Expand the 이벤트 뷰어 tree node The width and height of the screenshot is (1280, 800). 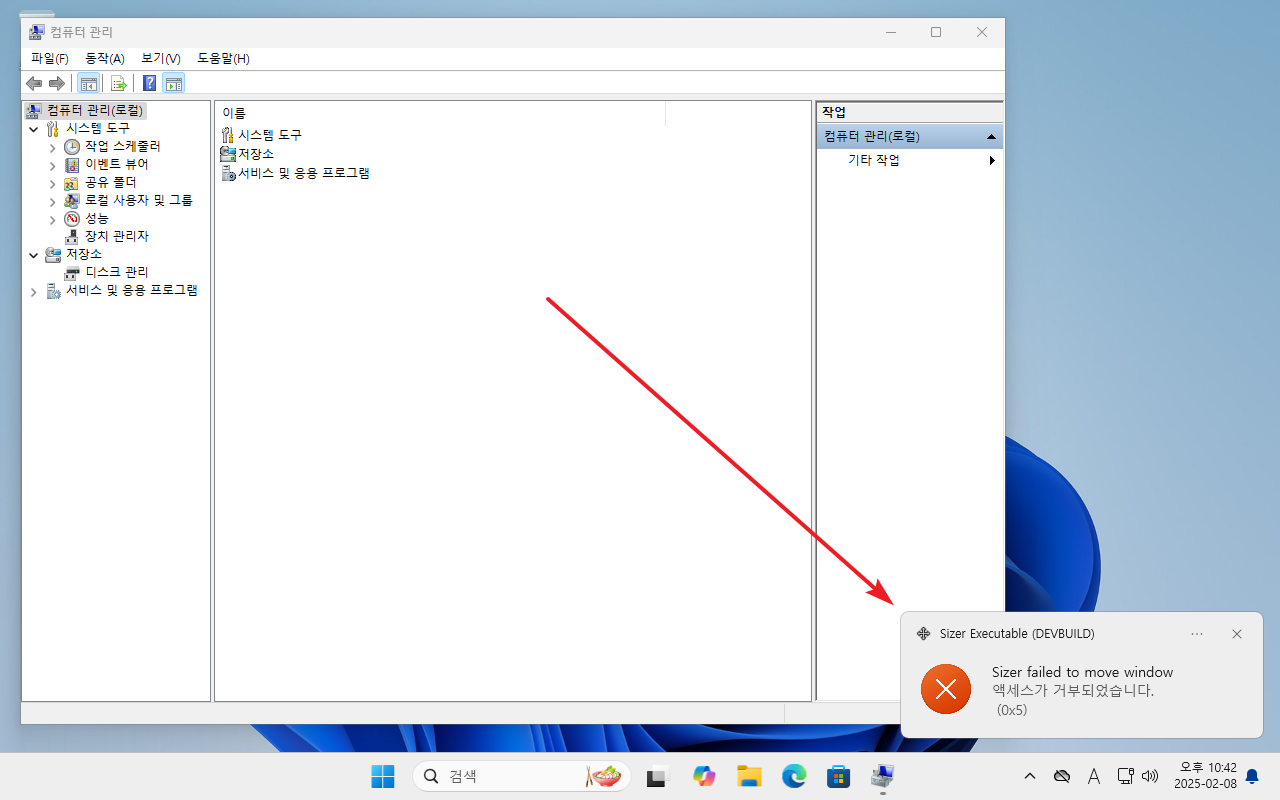pos(52,164)
